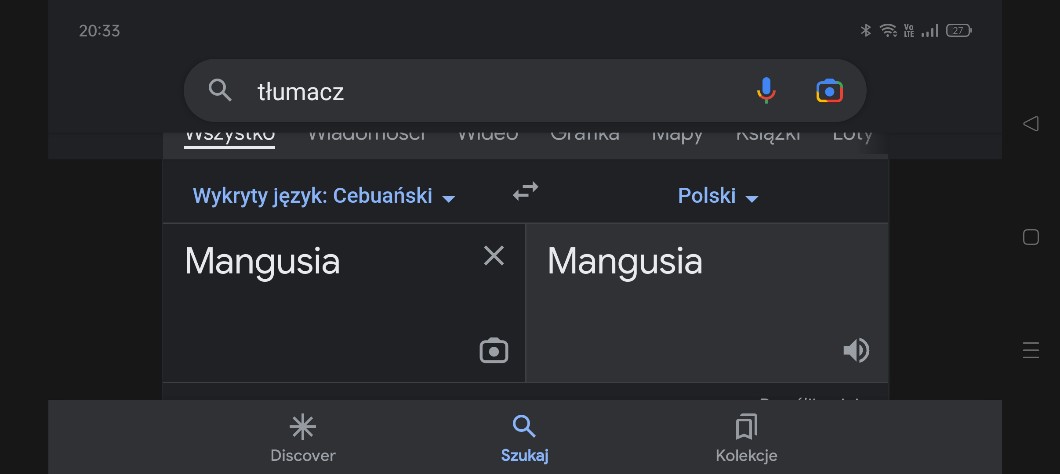The width and height of the screenshot is (1060, 474).
Task: Open camera translation in source box
Action: click(494, 350)
